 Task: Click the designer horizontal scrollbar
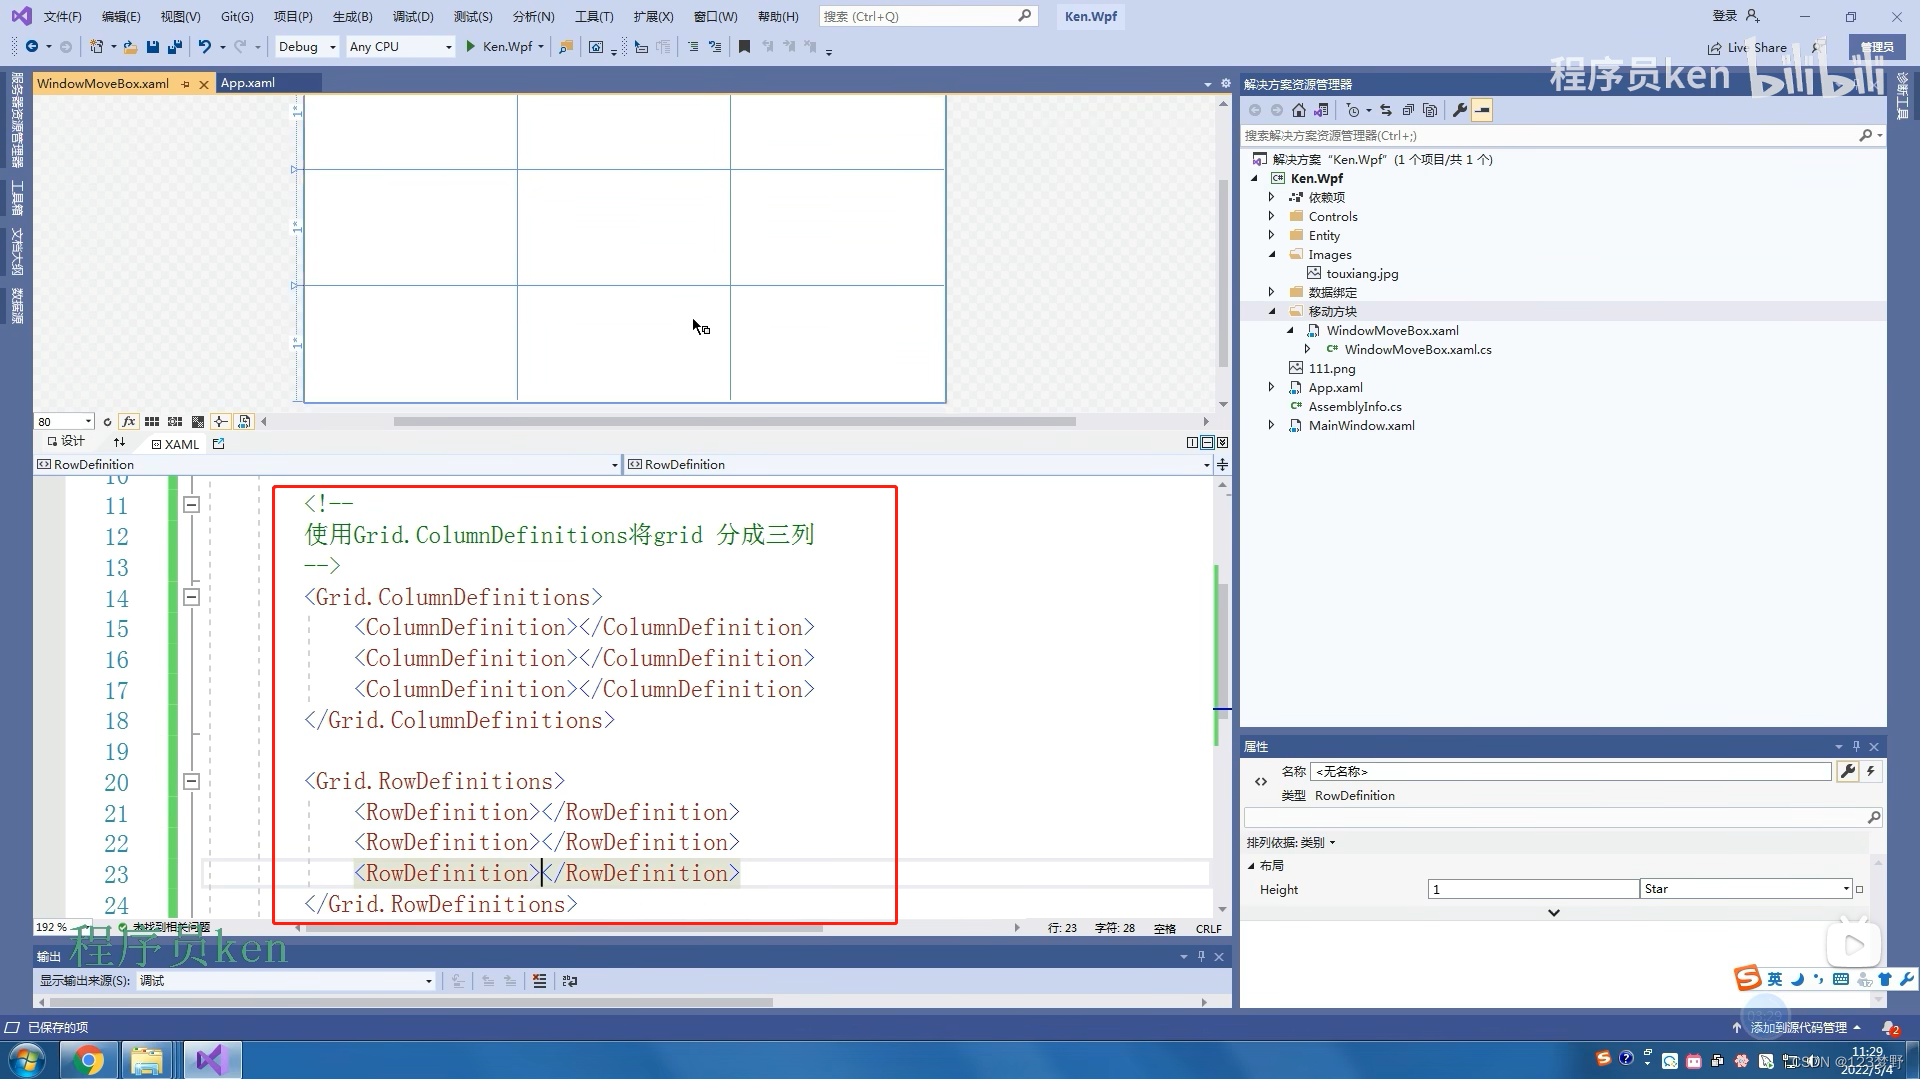pyautogui.click(x=734, y=422)
